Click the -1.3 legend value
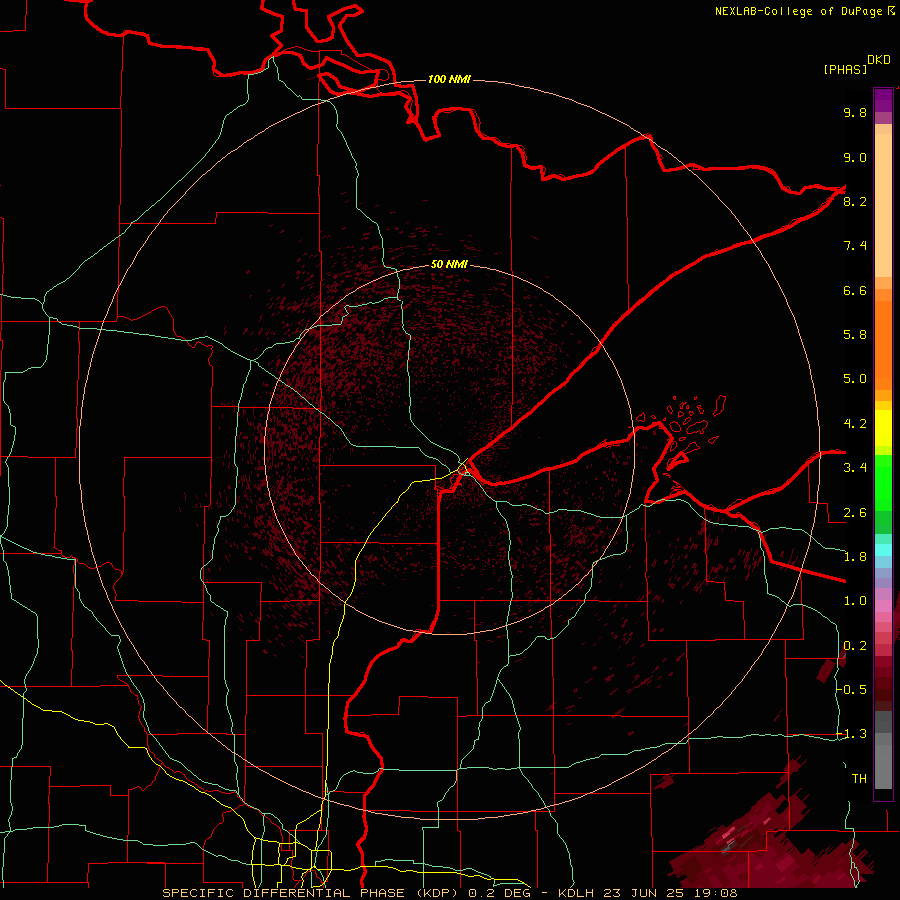 pos(852,734)
